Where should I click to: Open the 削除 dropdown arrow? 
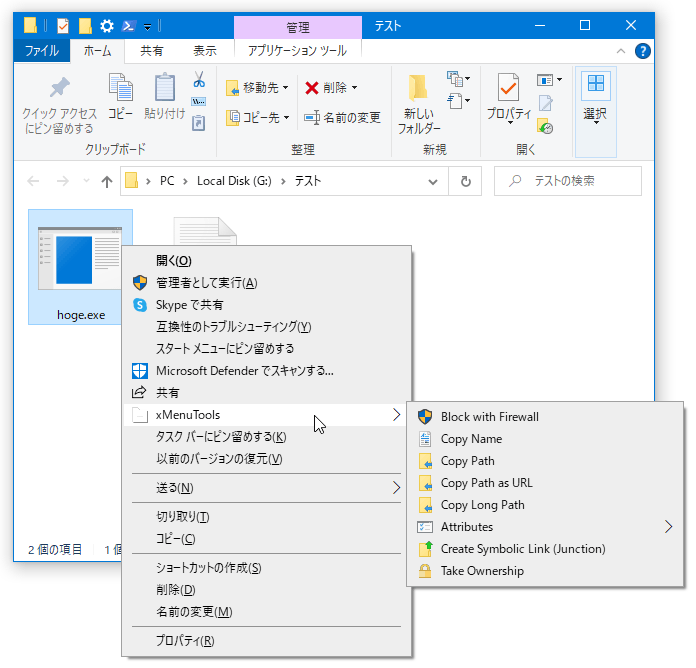click(354, 88)
